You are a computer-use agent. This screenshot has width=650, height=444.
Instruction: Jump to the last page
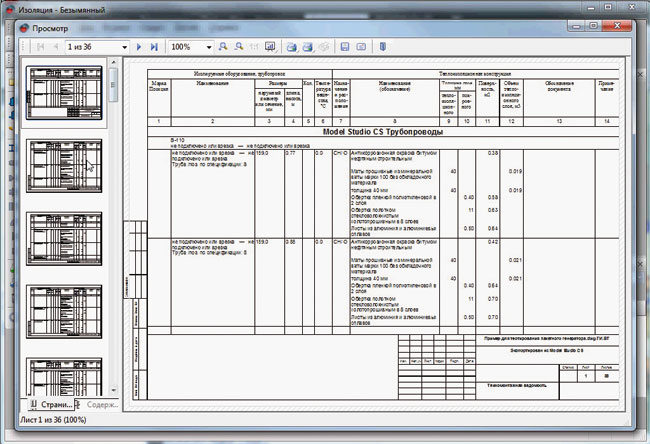tap(154, 47)
